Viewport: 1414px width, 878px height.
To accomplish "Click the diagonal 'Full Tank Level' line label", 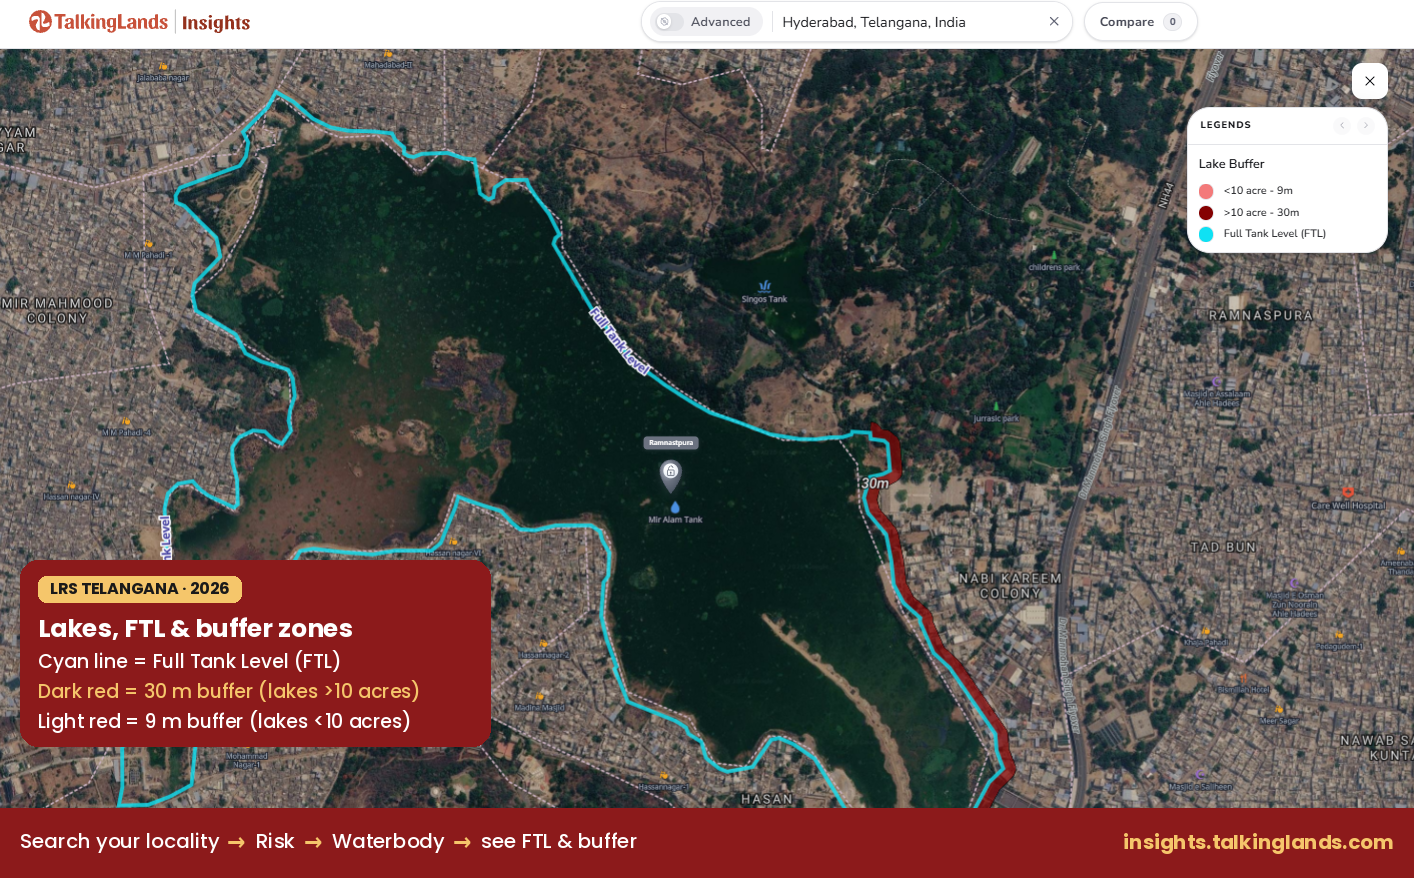I will pyautogui.click(x=620, y=341).
